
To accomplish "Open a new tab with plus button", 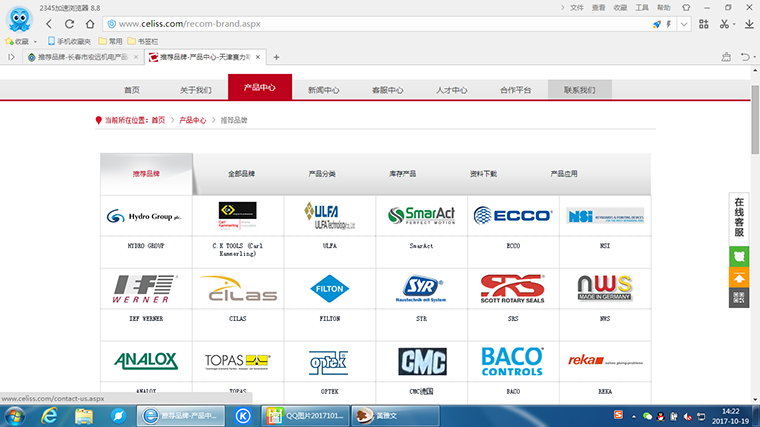I will [276, 57].
